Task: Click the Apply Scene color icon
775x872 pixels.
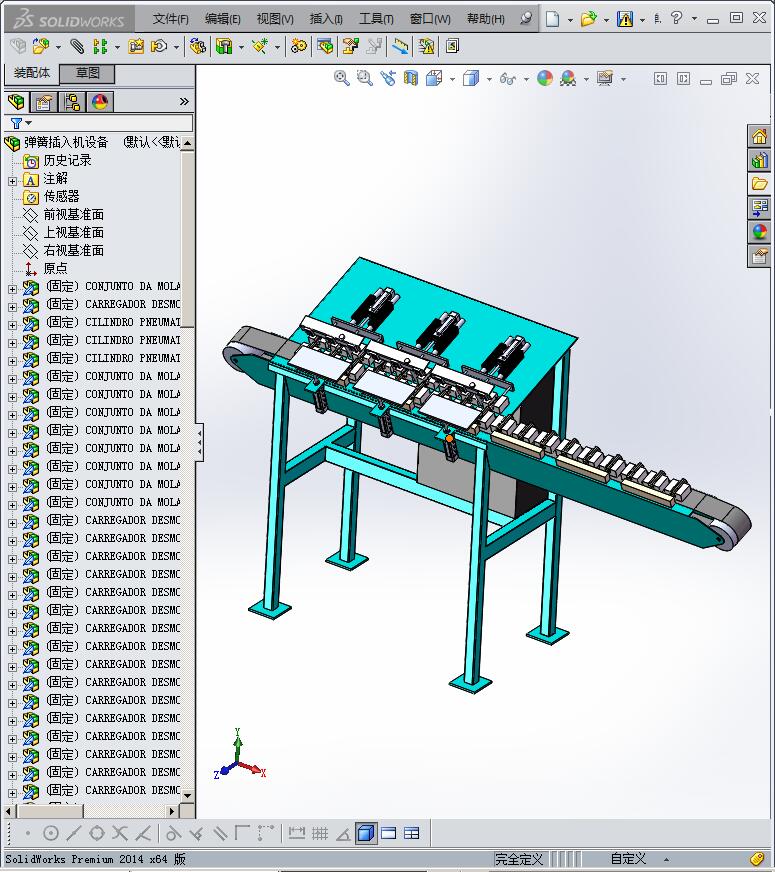Action: pyautogui.click(x=568, y=78)
